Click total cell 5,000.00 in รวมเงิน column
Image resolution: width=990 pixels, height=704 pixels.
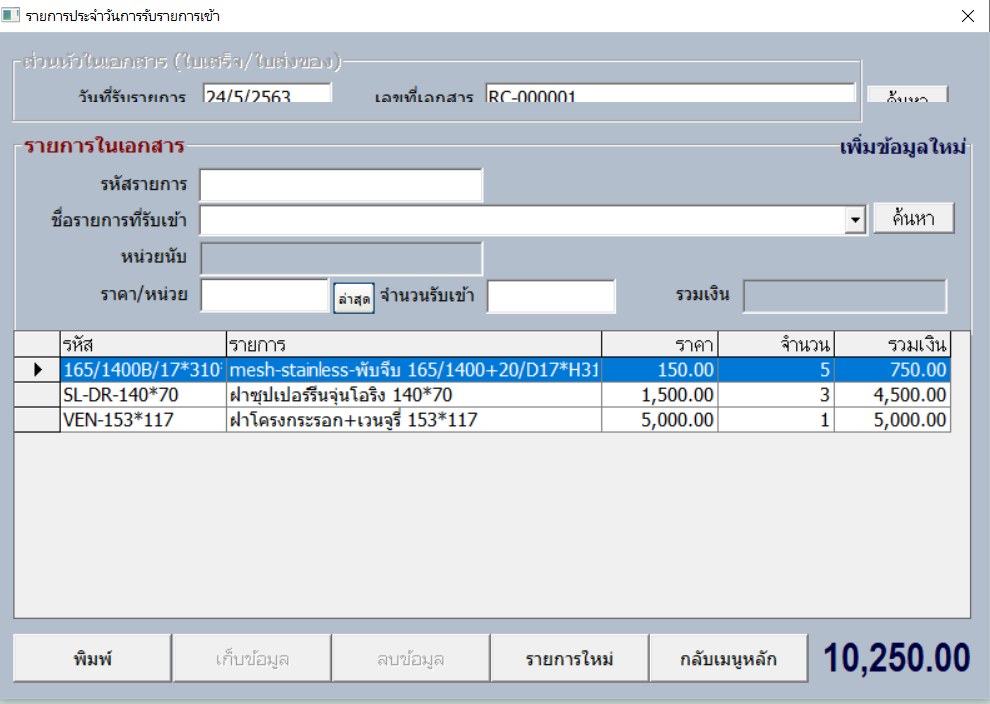[892, 420]
